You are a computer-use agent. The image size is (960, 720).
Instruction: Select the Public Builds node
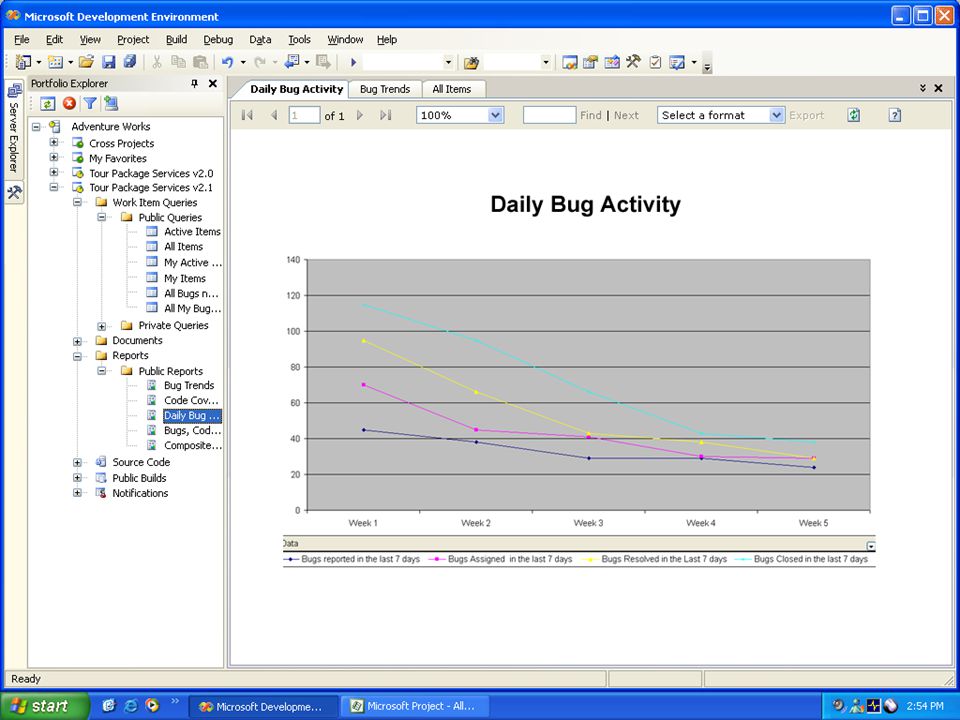(x=139, y=478)
